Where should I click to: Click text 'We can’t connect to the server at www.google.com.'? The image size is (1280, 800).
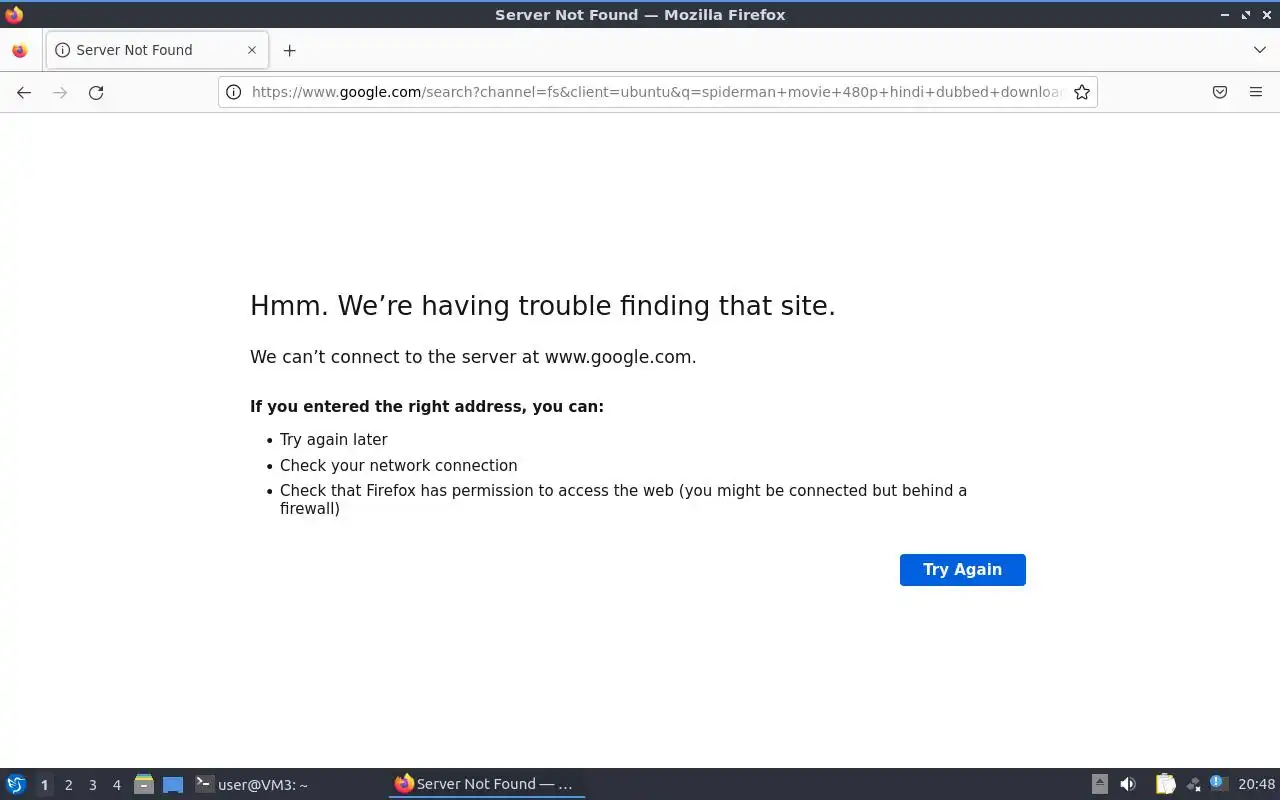[x=473, y=357]
